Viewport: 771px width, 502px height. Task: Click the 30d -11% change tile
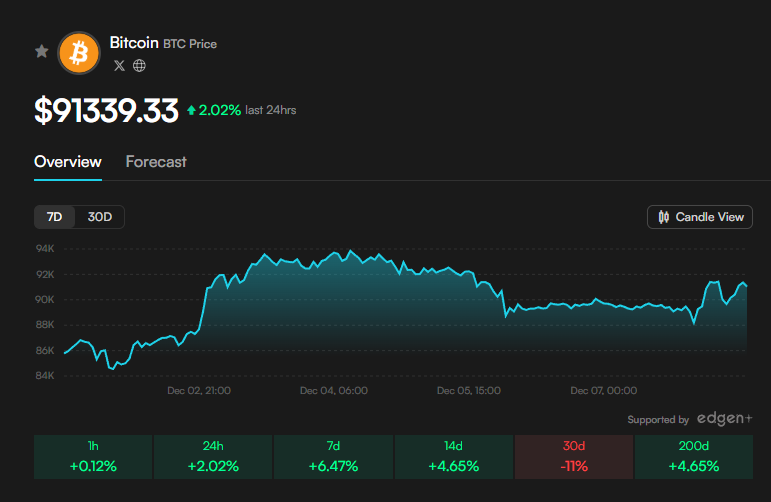(x=574, y=457)
